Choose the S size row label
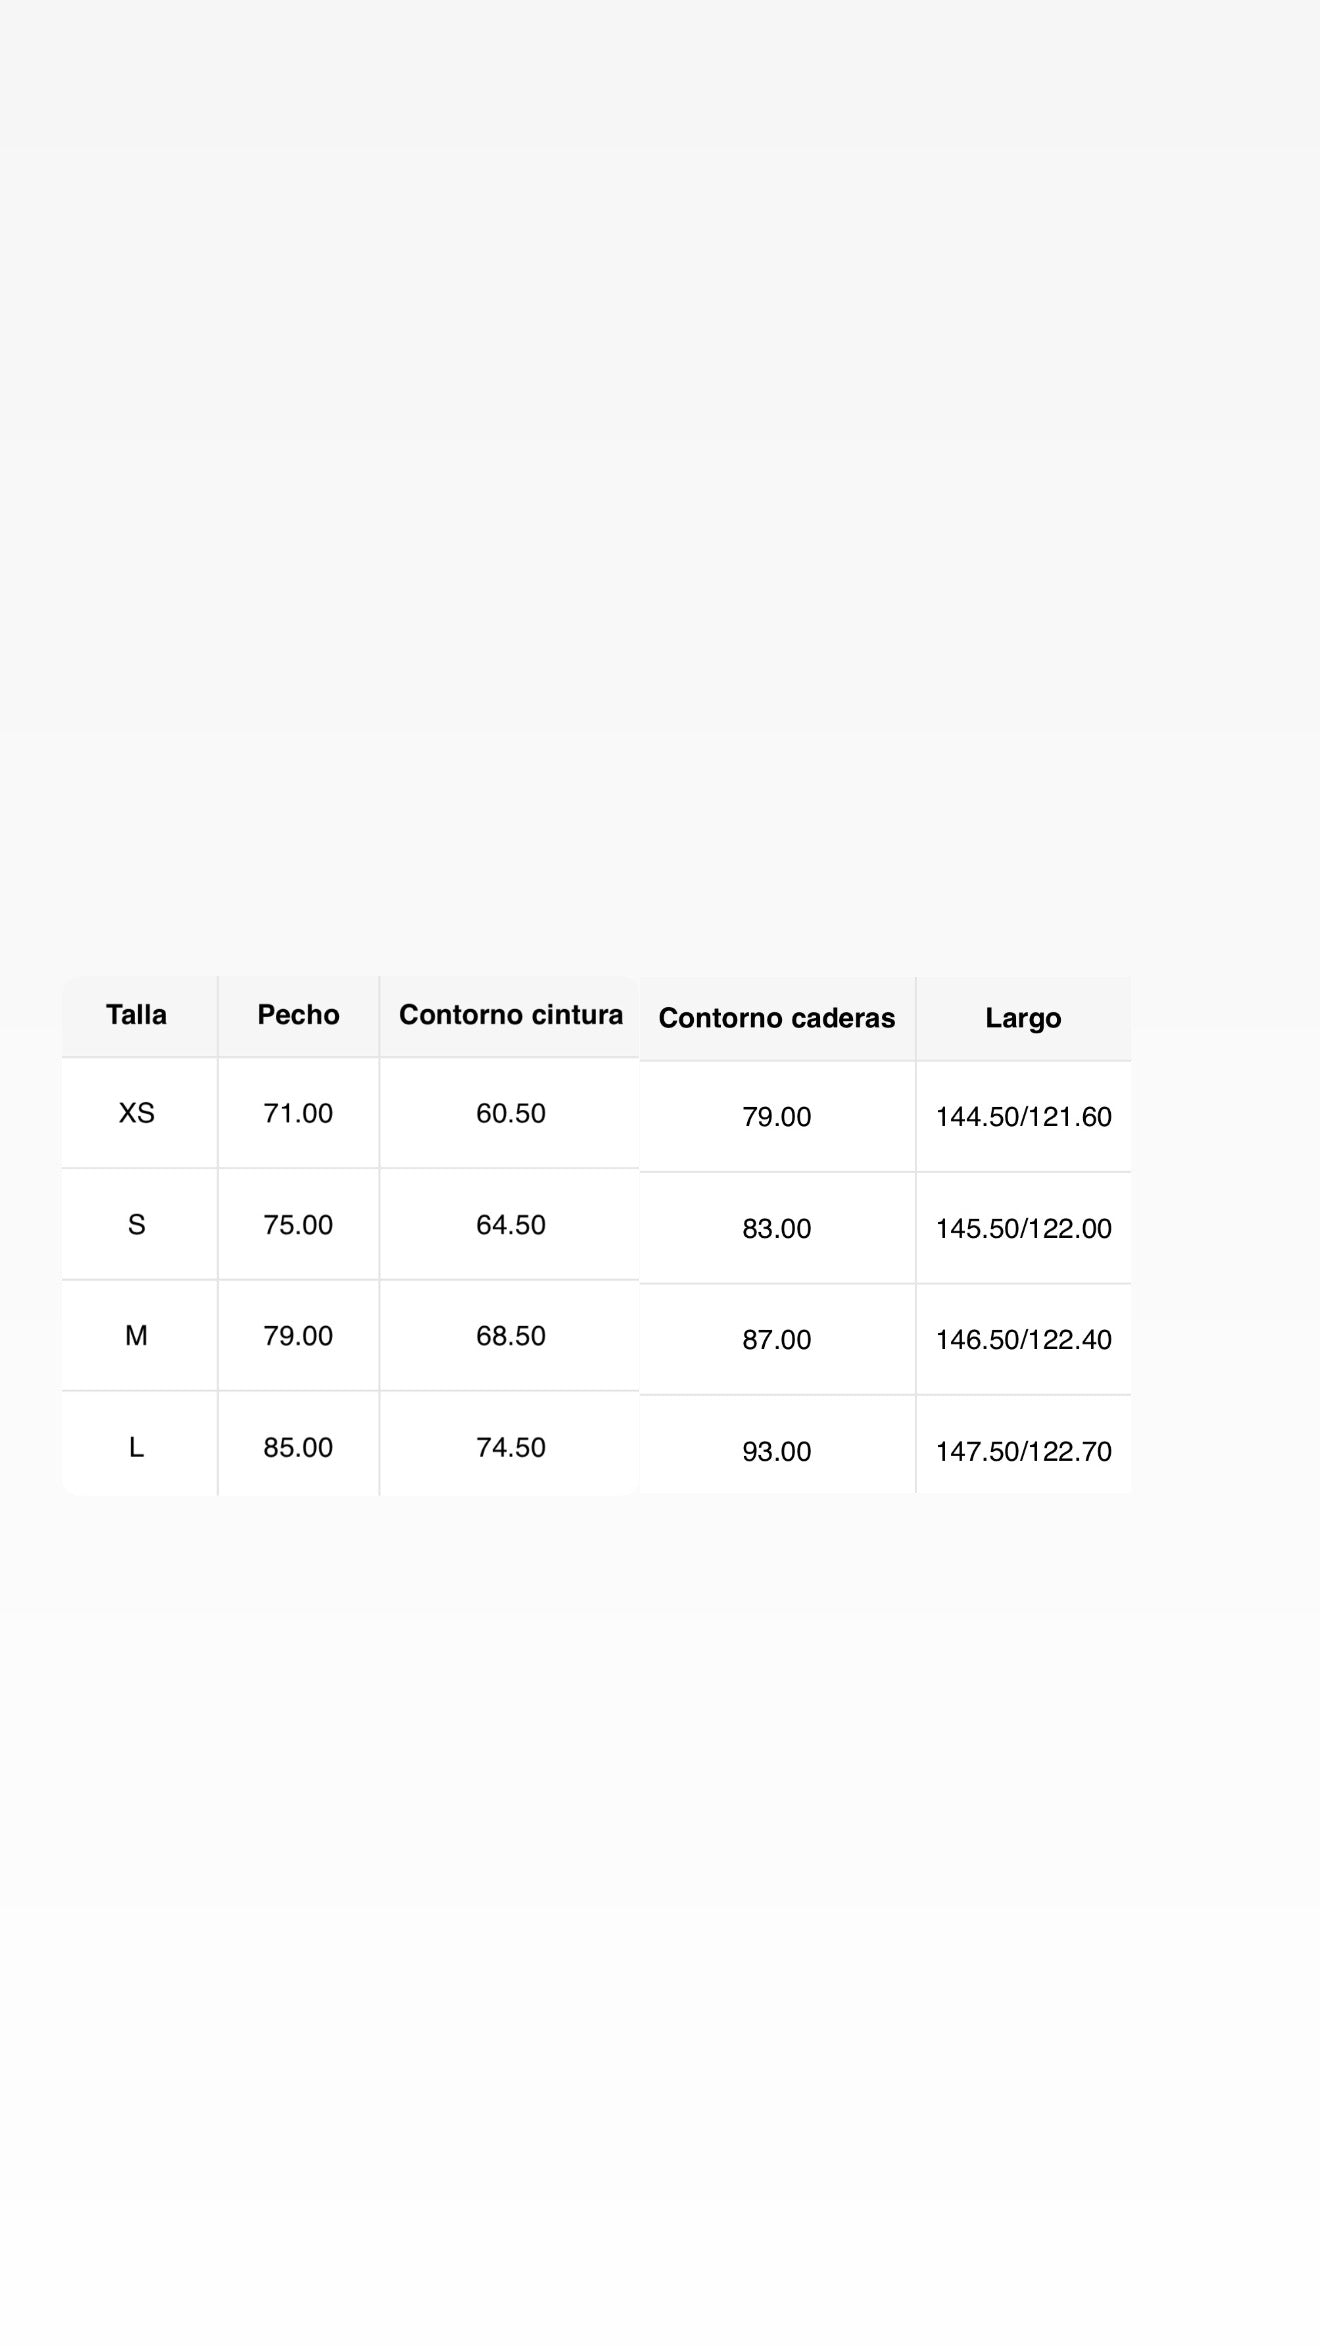The image size is (1320, 2346). 137,1225
